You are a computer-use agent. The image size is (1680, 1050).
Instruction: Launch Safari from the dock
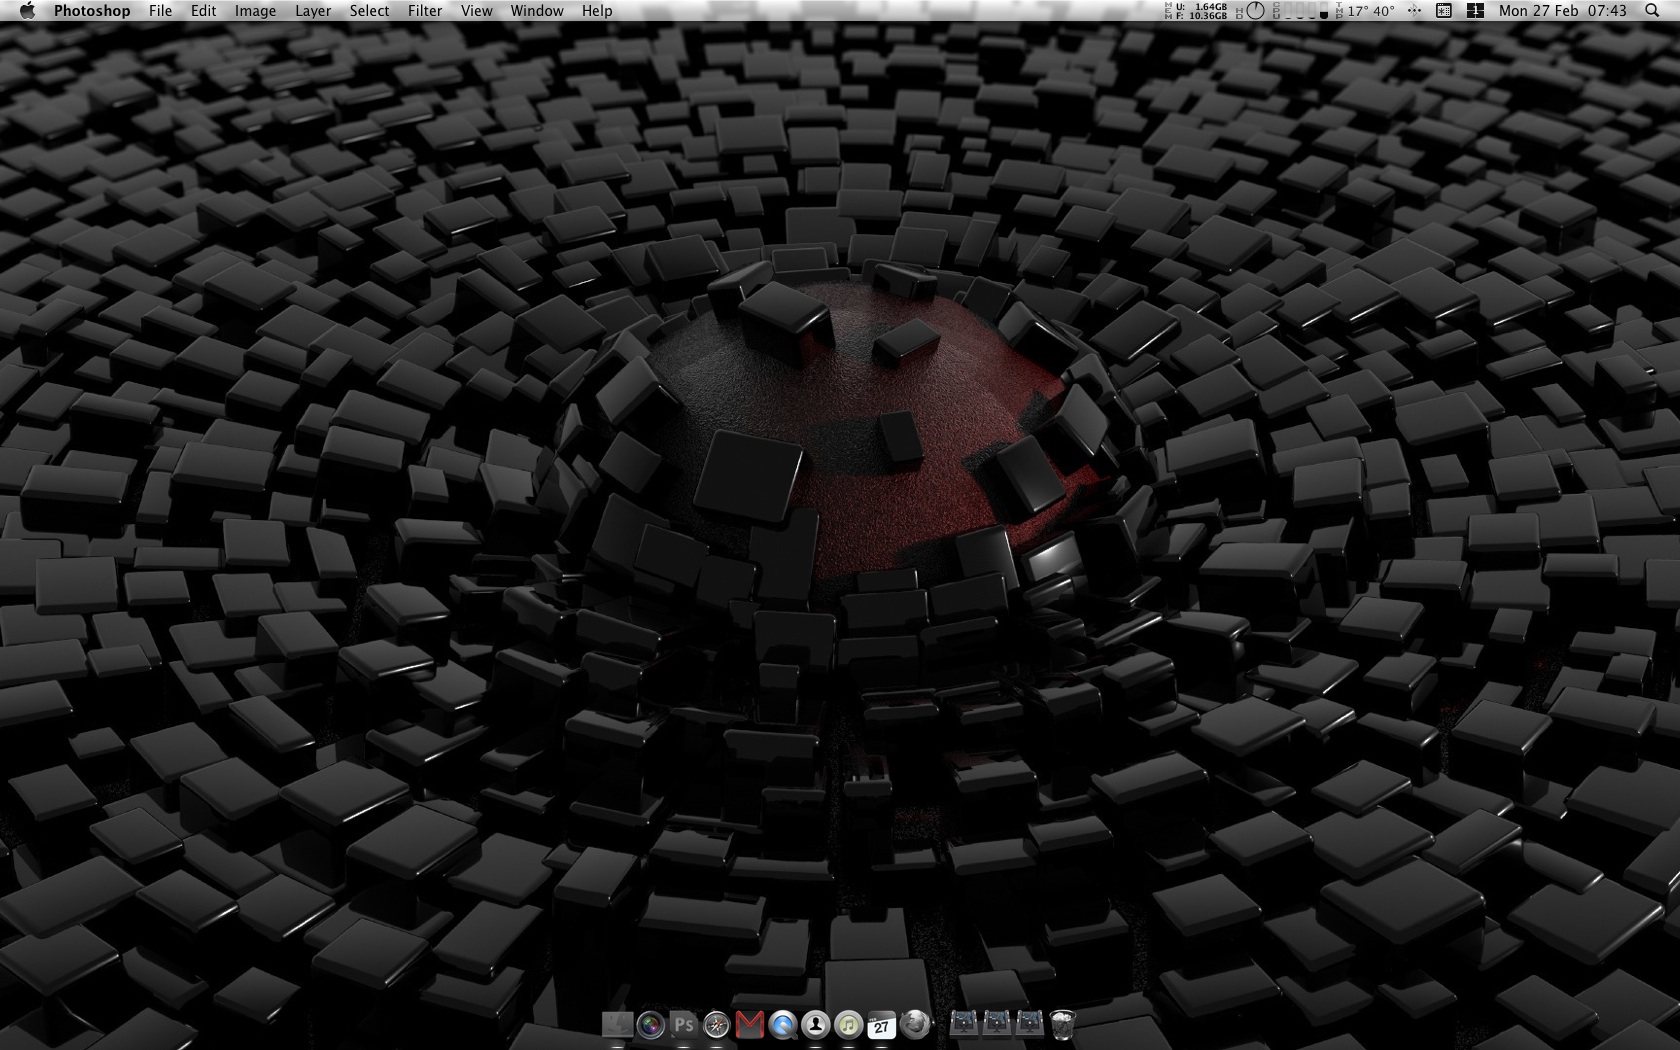pyautogui.click(x=716, y=1024)
